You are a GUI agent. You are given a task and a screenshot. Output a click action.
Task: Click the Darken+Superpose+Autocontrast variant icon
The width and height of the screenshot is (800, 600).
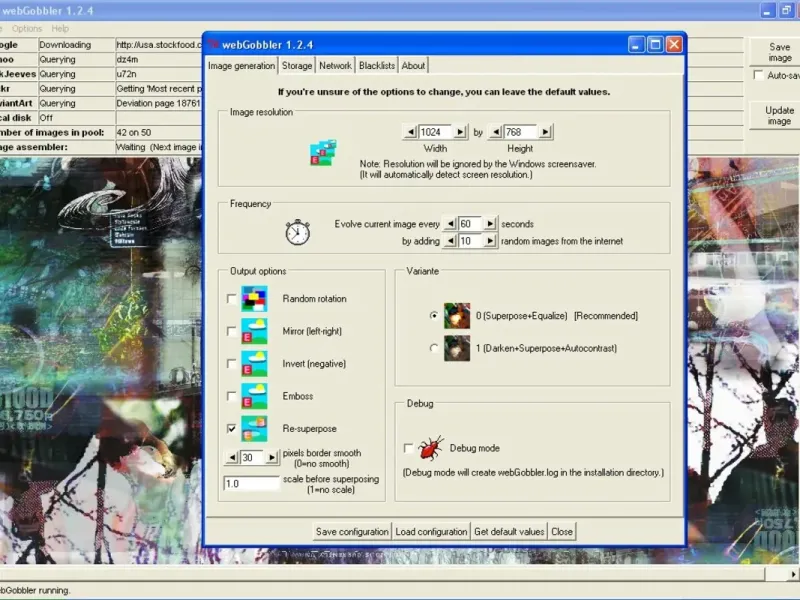click(x=457, y=348)
